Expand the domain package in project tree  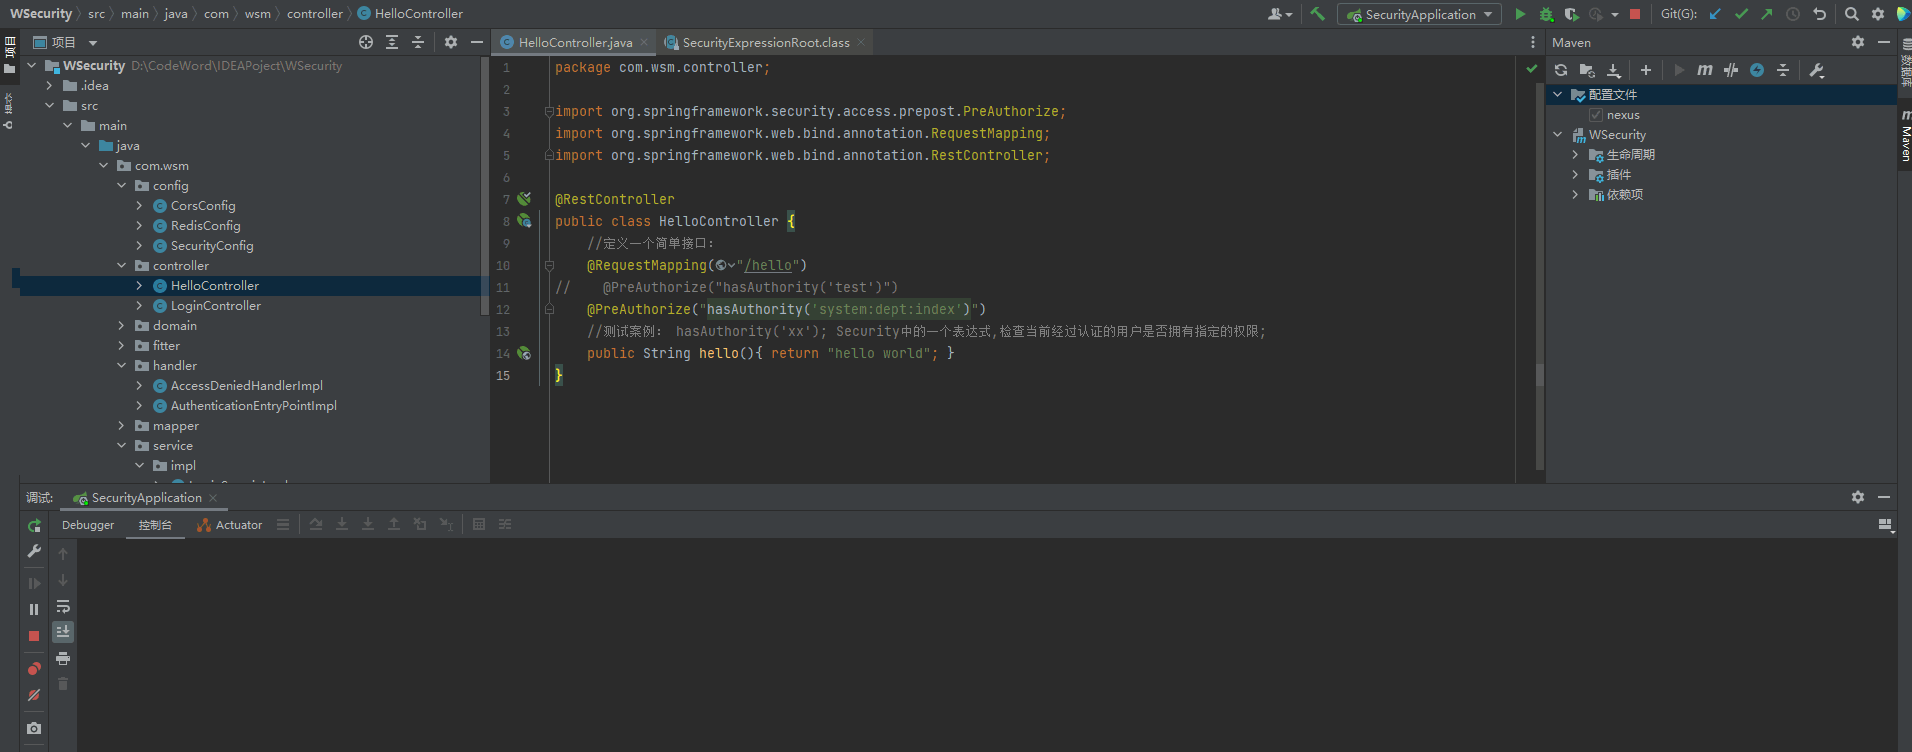pos(122,326)
